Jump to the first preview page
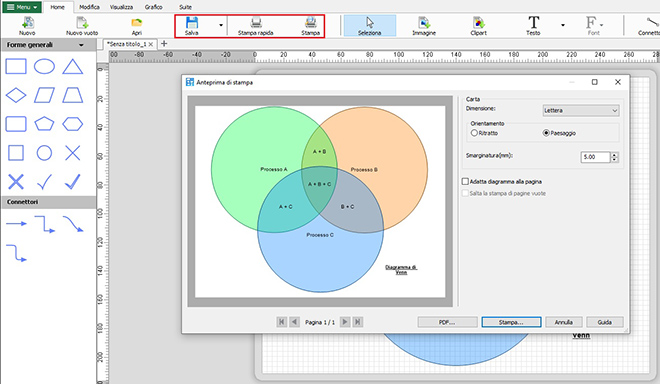The image size is (660, 384). pos(282,322)
